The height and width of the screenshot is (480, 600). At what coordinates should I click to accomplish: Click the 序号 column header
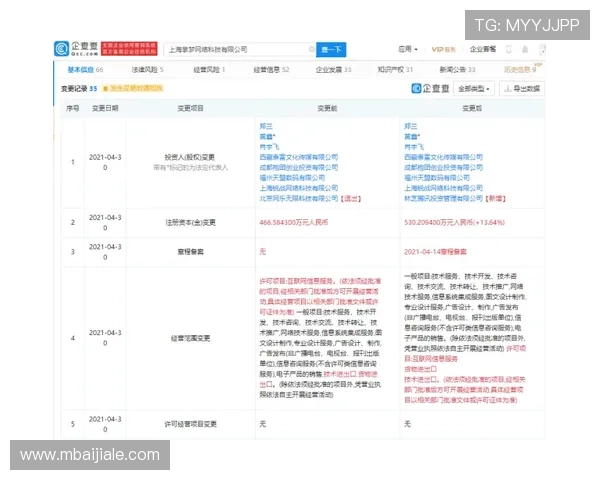click(72, 108)
